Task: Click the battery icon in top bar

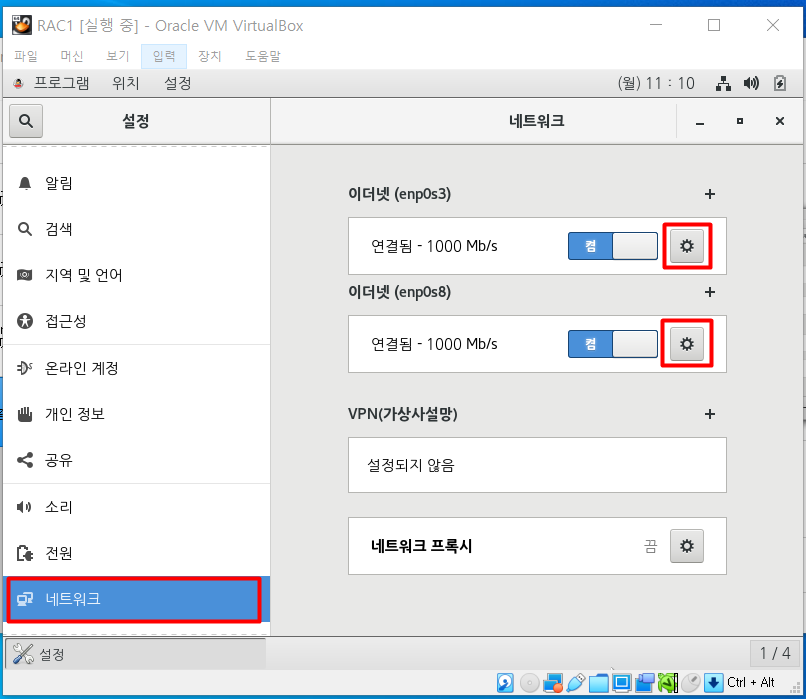Action: point(780,83)
